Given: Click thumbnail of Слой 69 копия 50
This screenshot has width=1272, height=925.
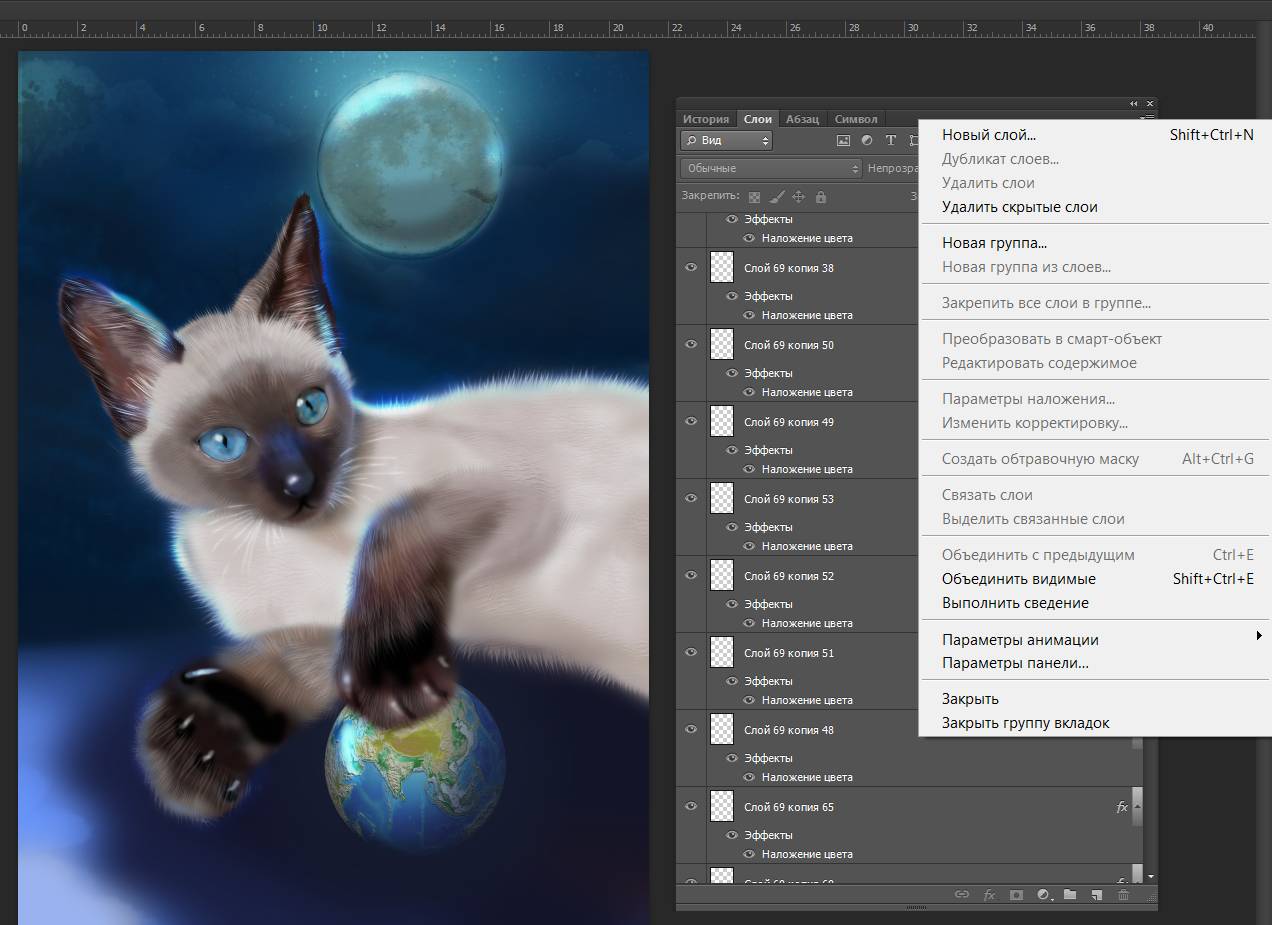Looking at the screenshot, I should [722, 345].
